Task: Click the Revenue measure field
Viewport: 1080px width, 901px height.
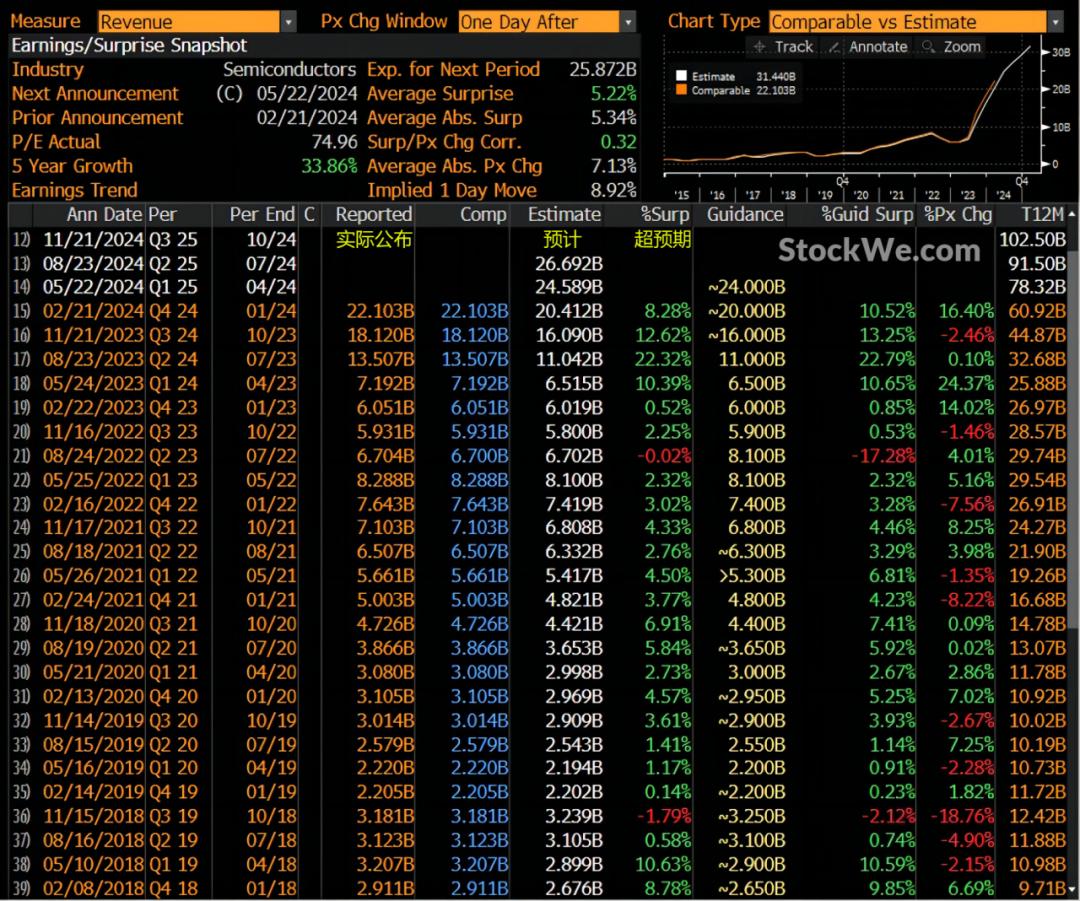Action: tap(188, 22)
